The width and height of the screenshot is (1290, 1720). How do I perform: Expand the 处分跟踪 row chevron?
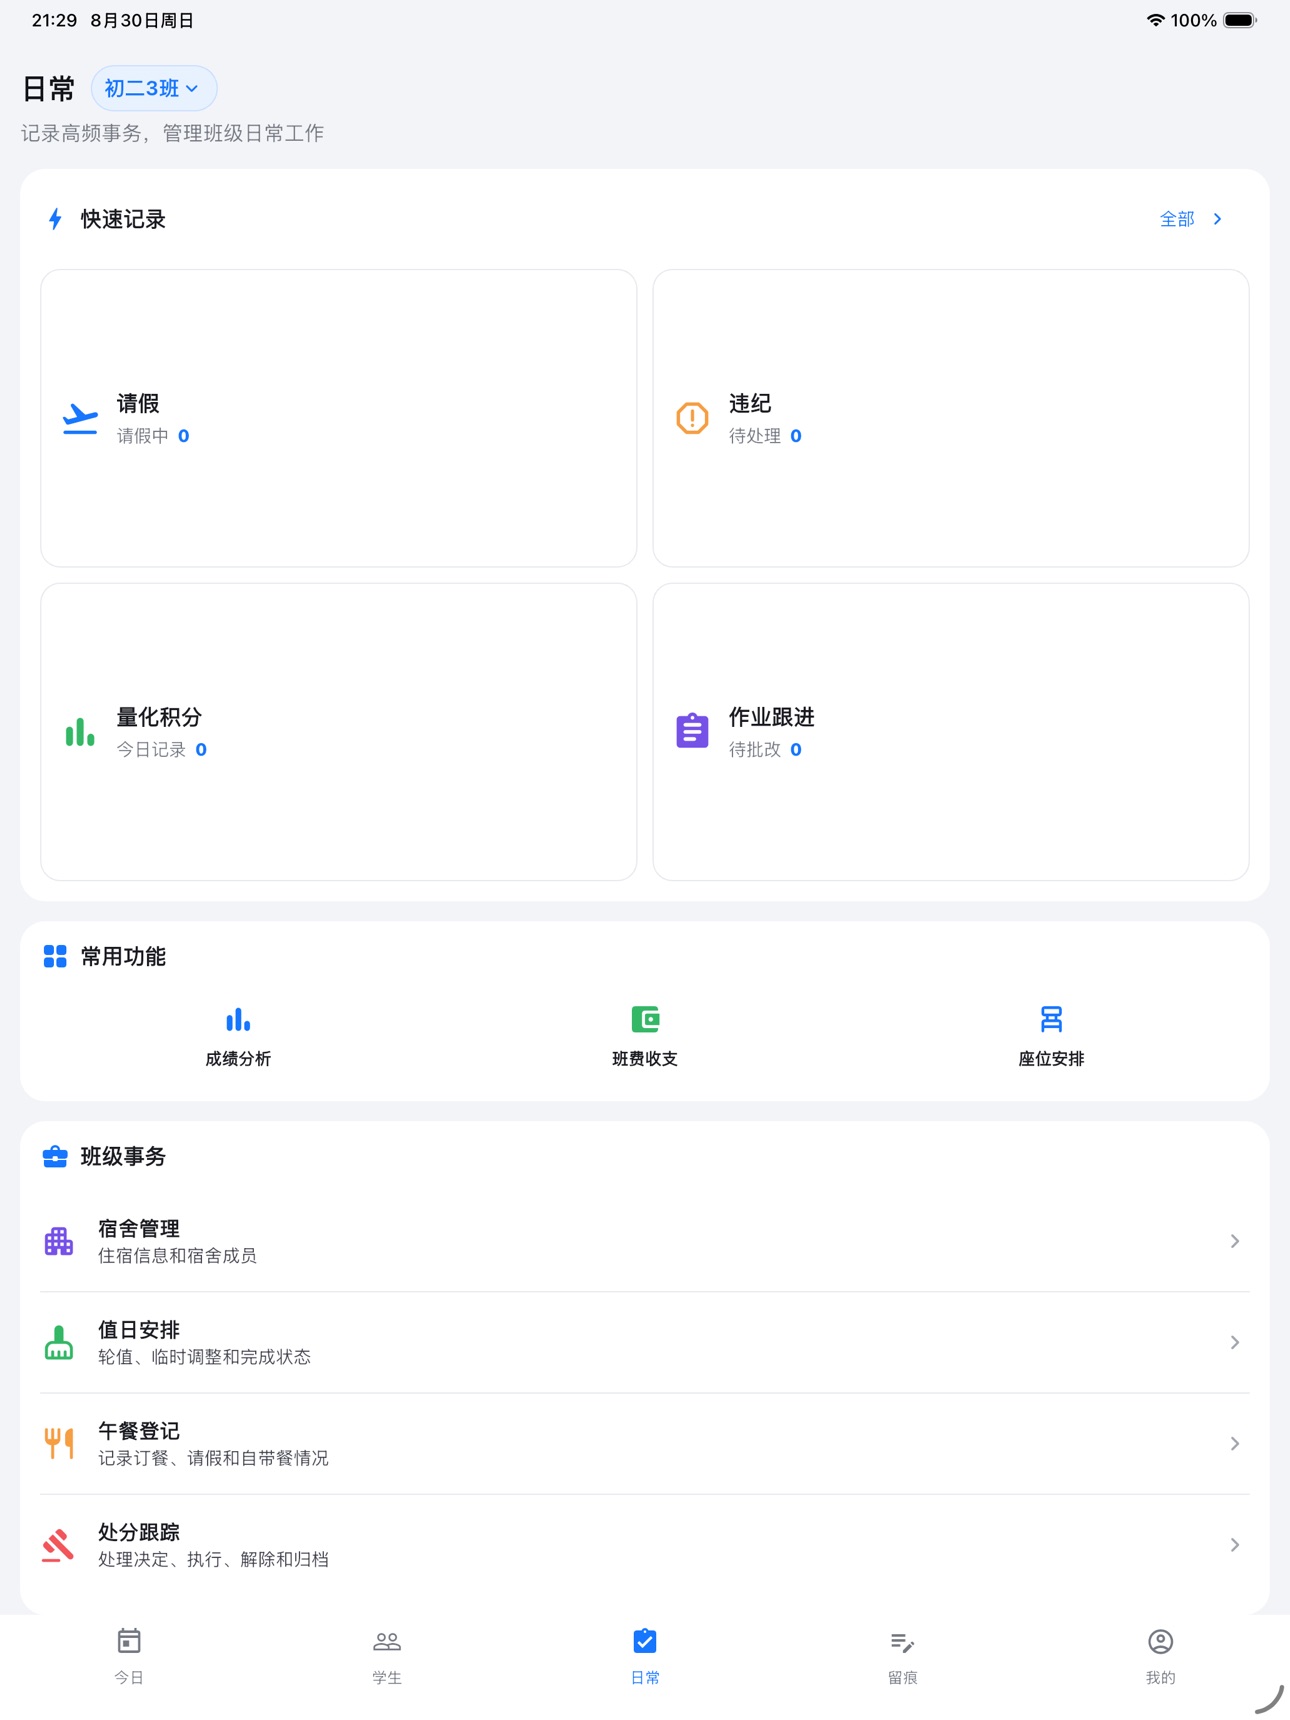pyautogui.click(x=1235, y=1545)
